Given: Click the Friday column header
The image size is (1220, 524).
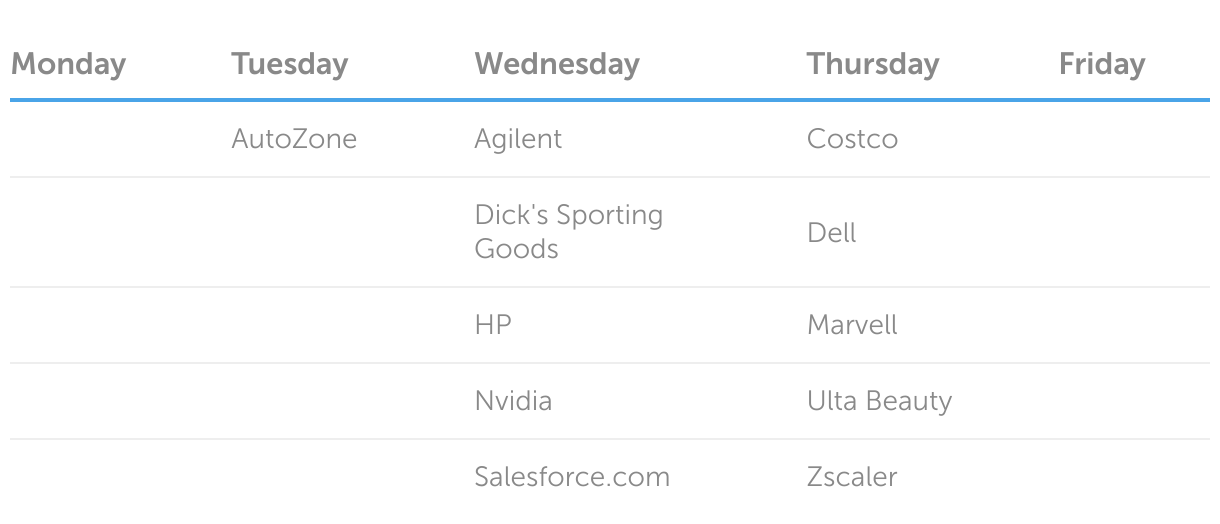Looking at the screenshot, I should pos(1102,64).
